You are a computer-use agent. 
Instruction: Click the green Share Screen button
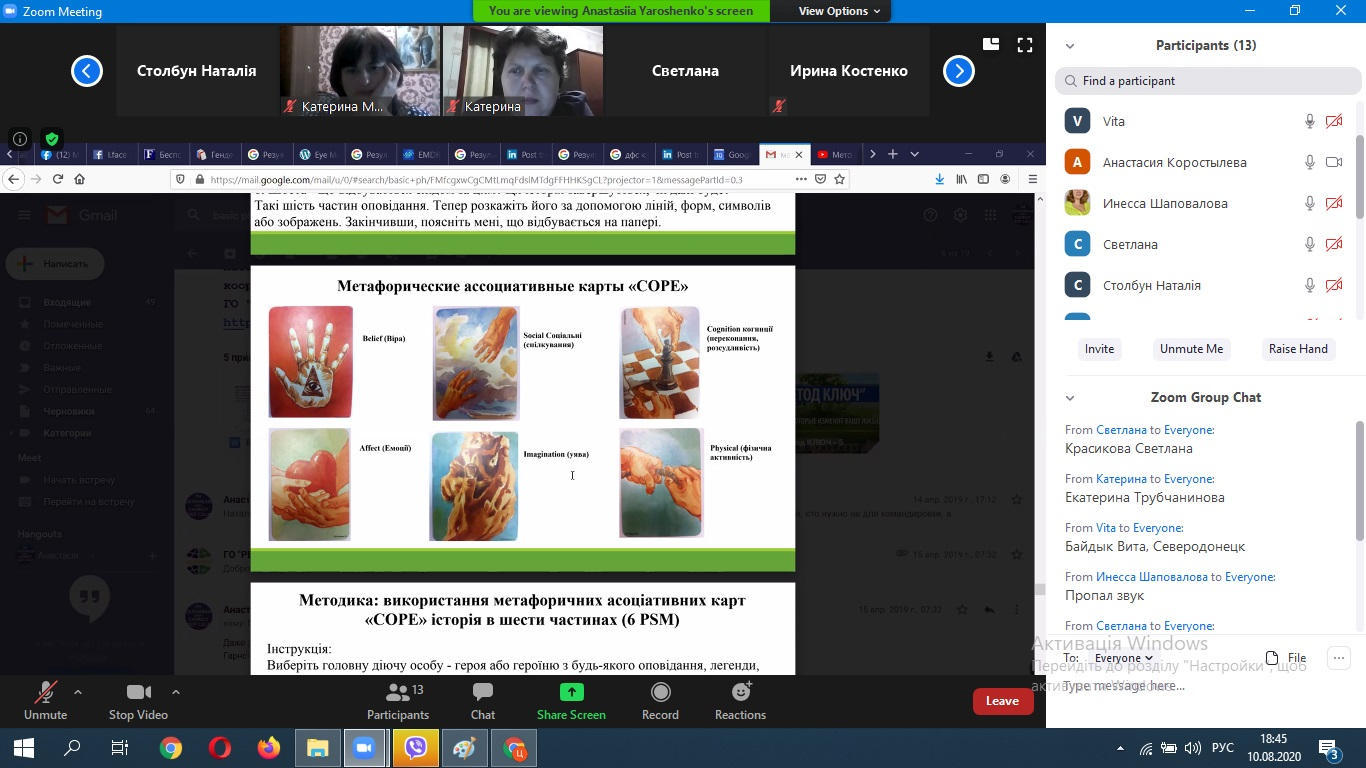(571, 700)
